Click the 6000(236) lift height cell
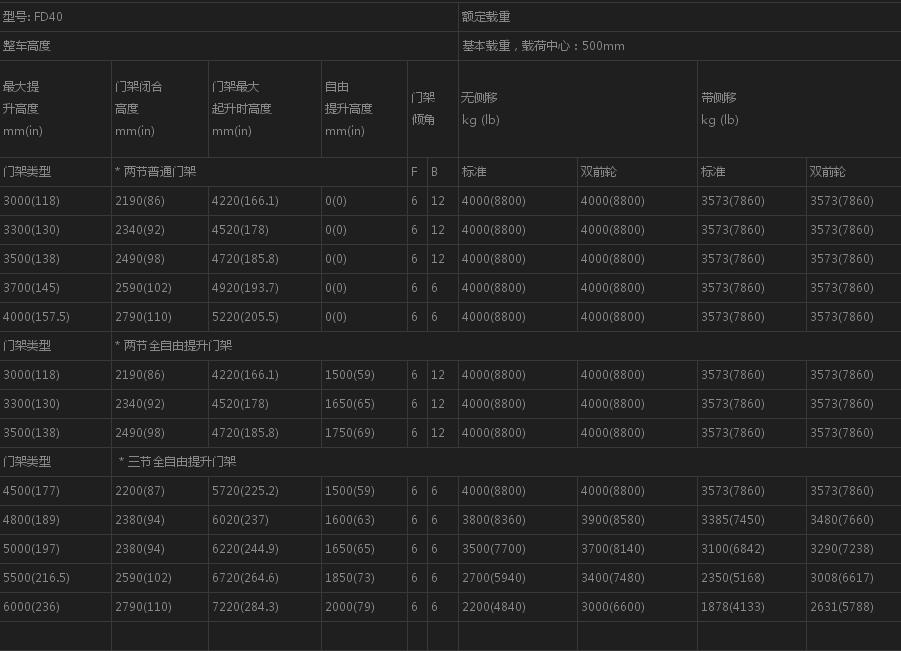This screenshot has height=651, width=901. coord(31,607)
